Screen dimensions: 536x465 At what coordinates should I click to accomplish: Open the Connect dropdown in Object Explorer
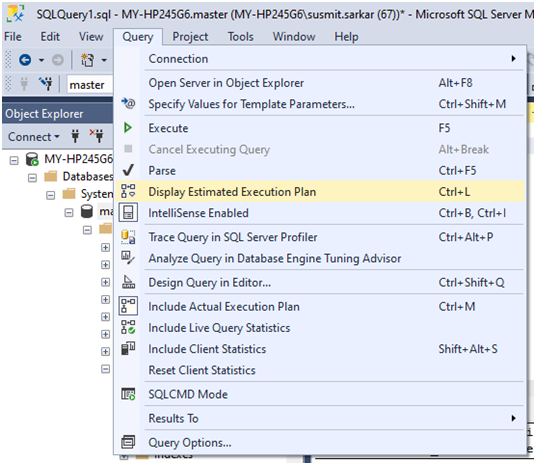pos(34,137)
